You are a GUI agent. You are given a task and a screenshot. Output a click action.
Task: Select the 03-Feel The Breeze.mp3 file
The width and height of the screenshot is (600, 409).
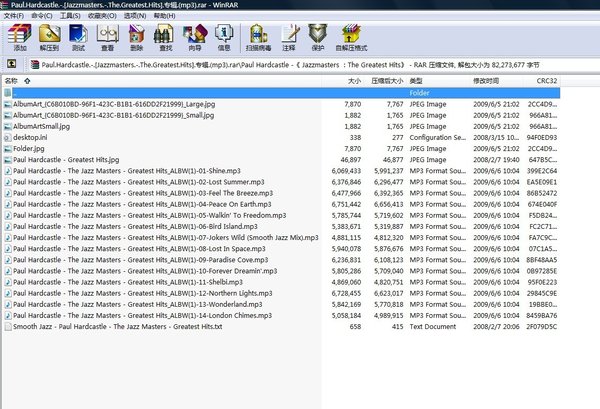pyautogui.click(x=143, y=193)
